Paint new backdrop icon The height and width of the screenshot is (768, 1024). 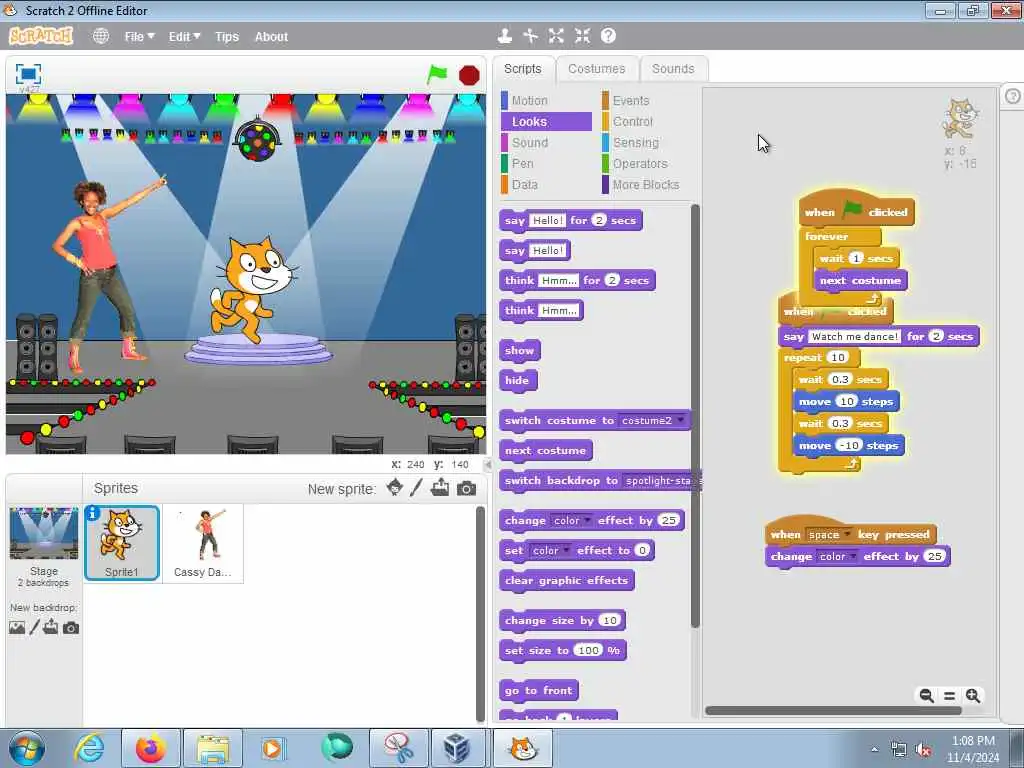[35, 628]
